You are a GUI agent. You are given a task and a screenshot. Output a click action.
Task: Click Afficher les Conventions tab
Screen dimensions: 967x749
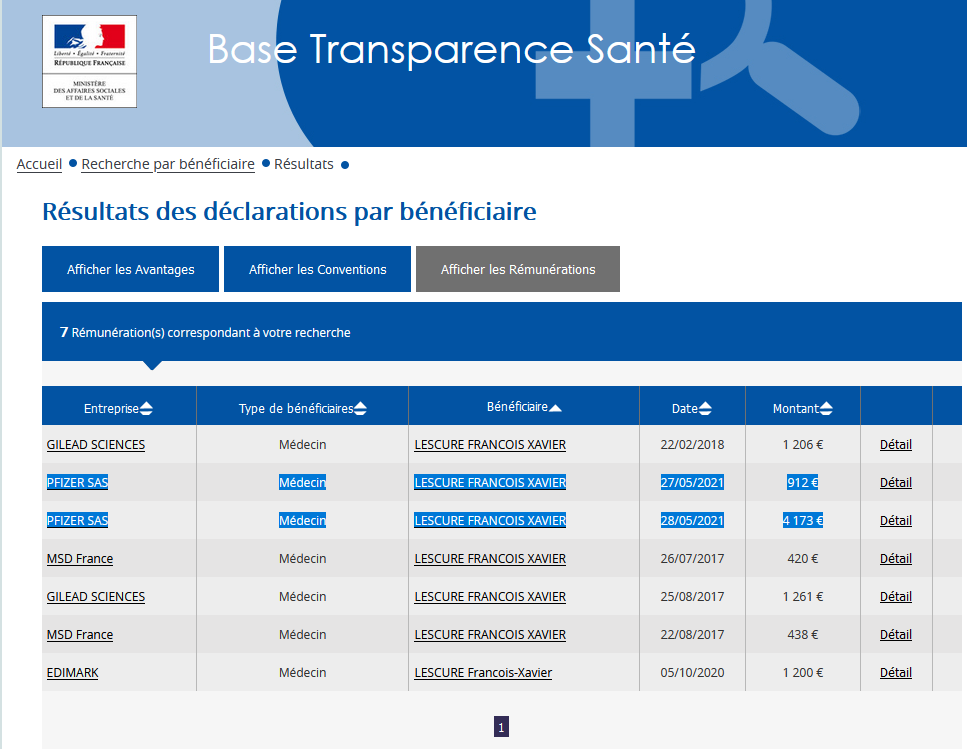(317, 269)
